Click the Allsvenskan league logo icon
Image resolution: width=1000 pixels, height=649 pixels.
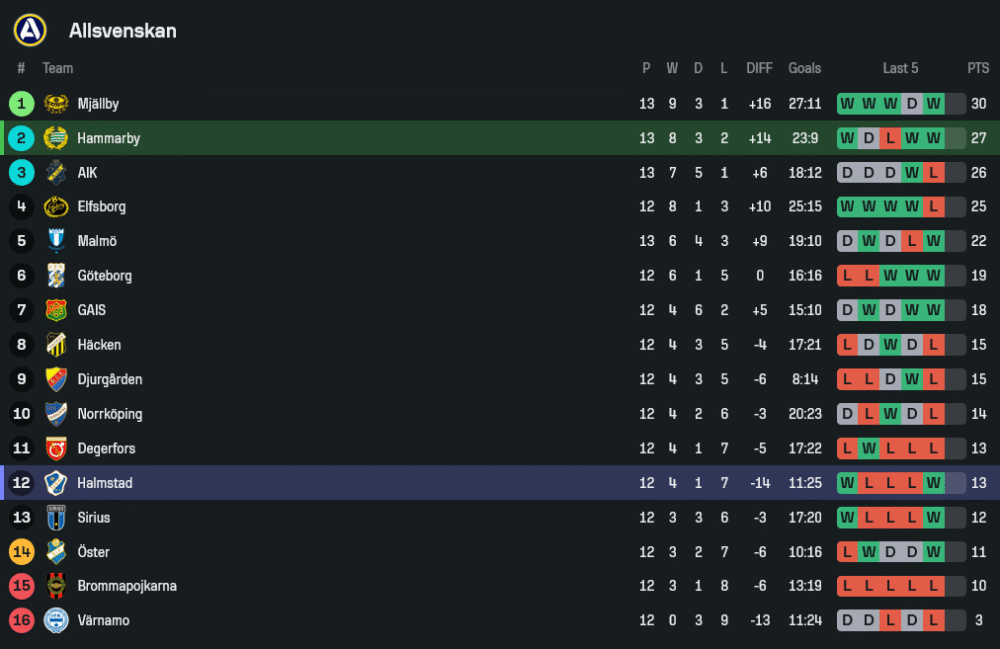pyautogui.click(x=30, y=30)
